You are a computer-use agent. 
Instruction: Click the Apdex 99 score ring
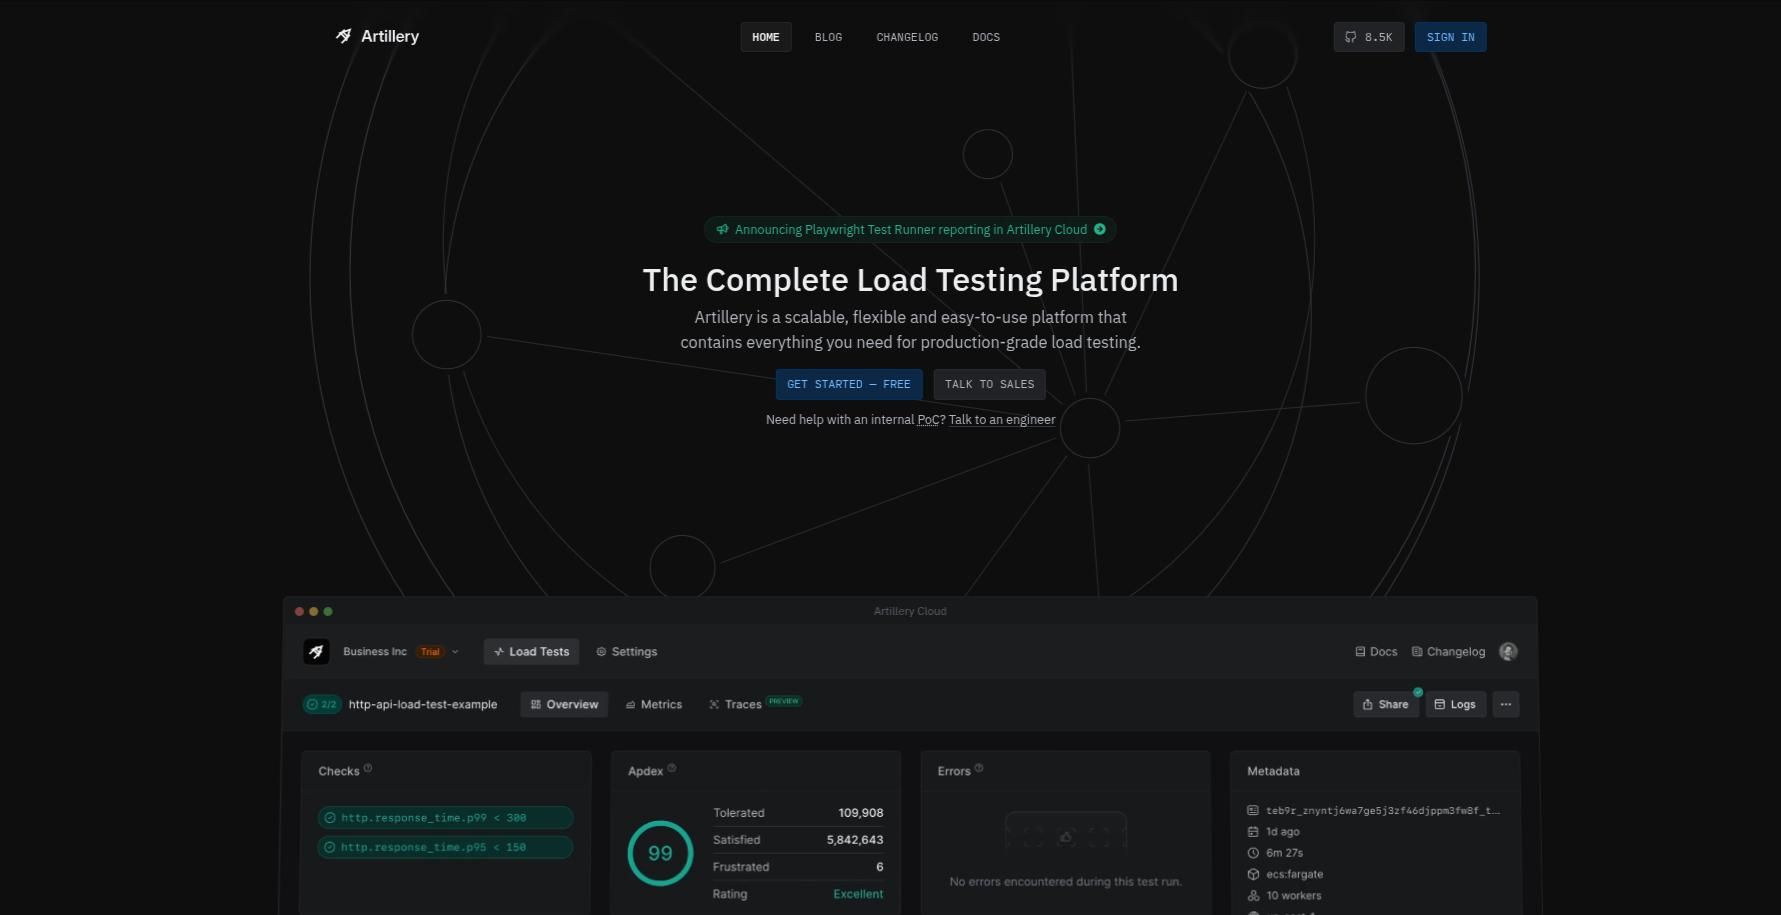[x=660, y=853]
